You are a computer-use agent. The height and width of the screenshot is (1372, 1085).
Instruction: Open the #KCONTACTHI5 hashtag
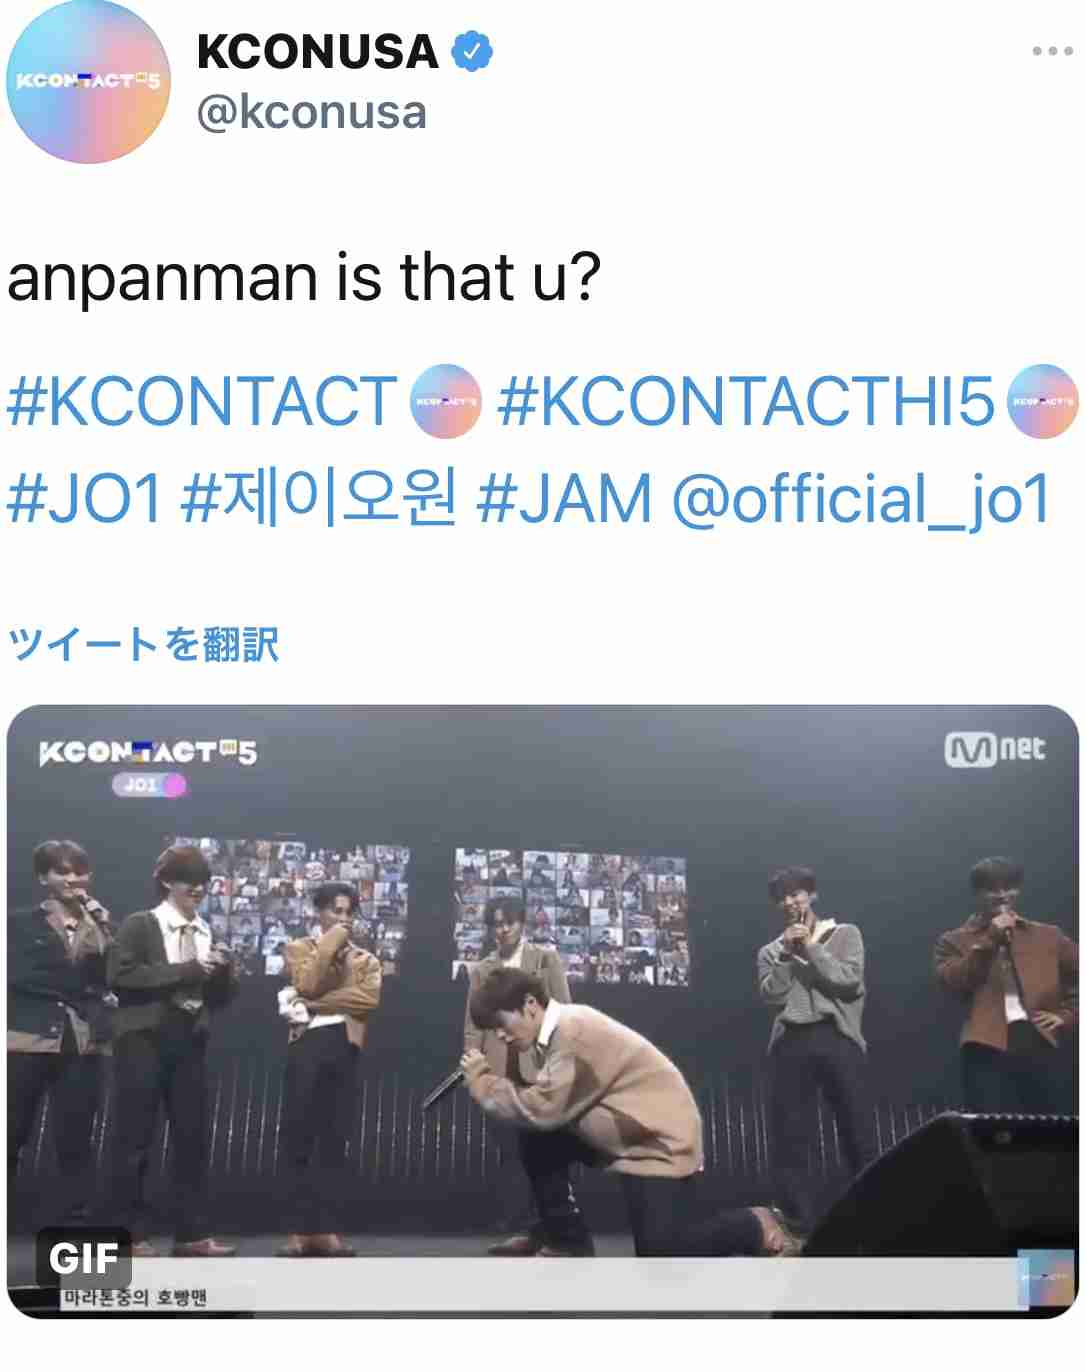(x=745, y=401)
